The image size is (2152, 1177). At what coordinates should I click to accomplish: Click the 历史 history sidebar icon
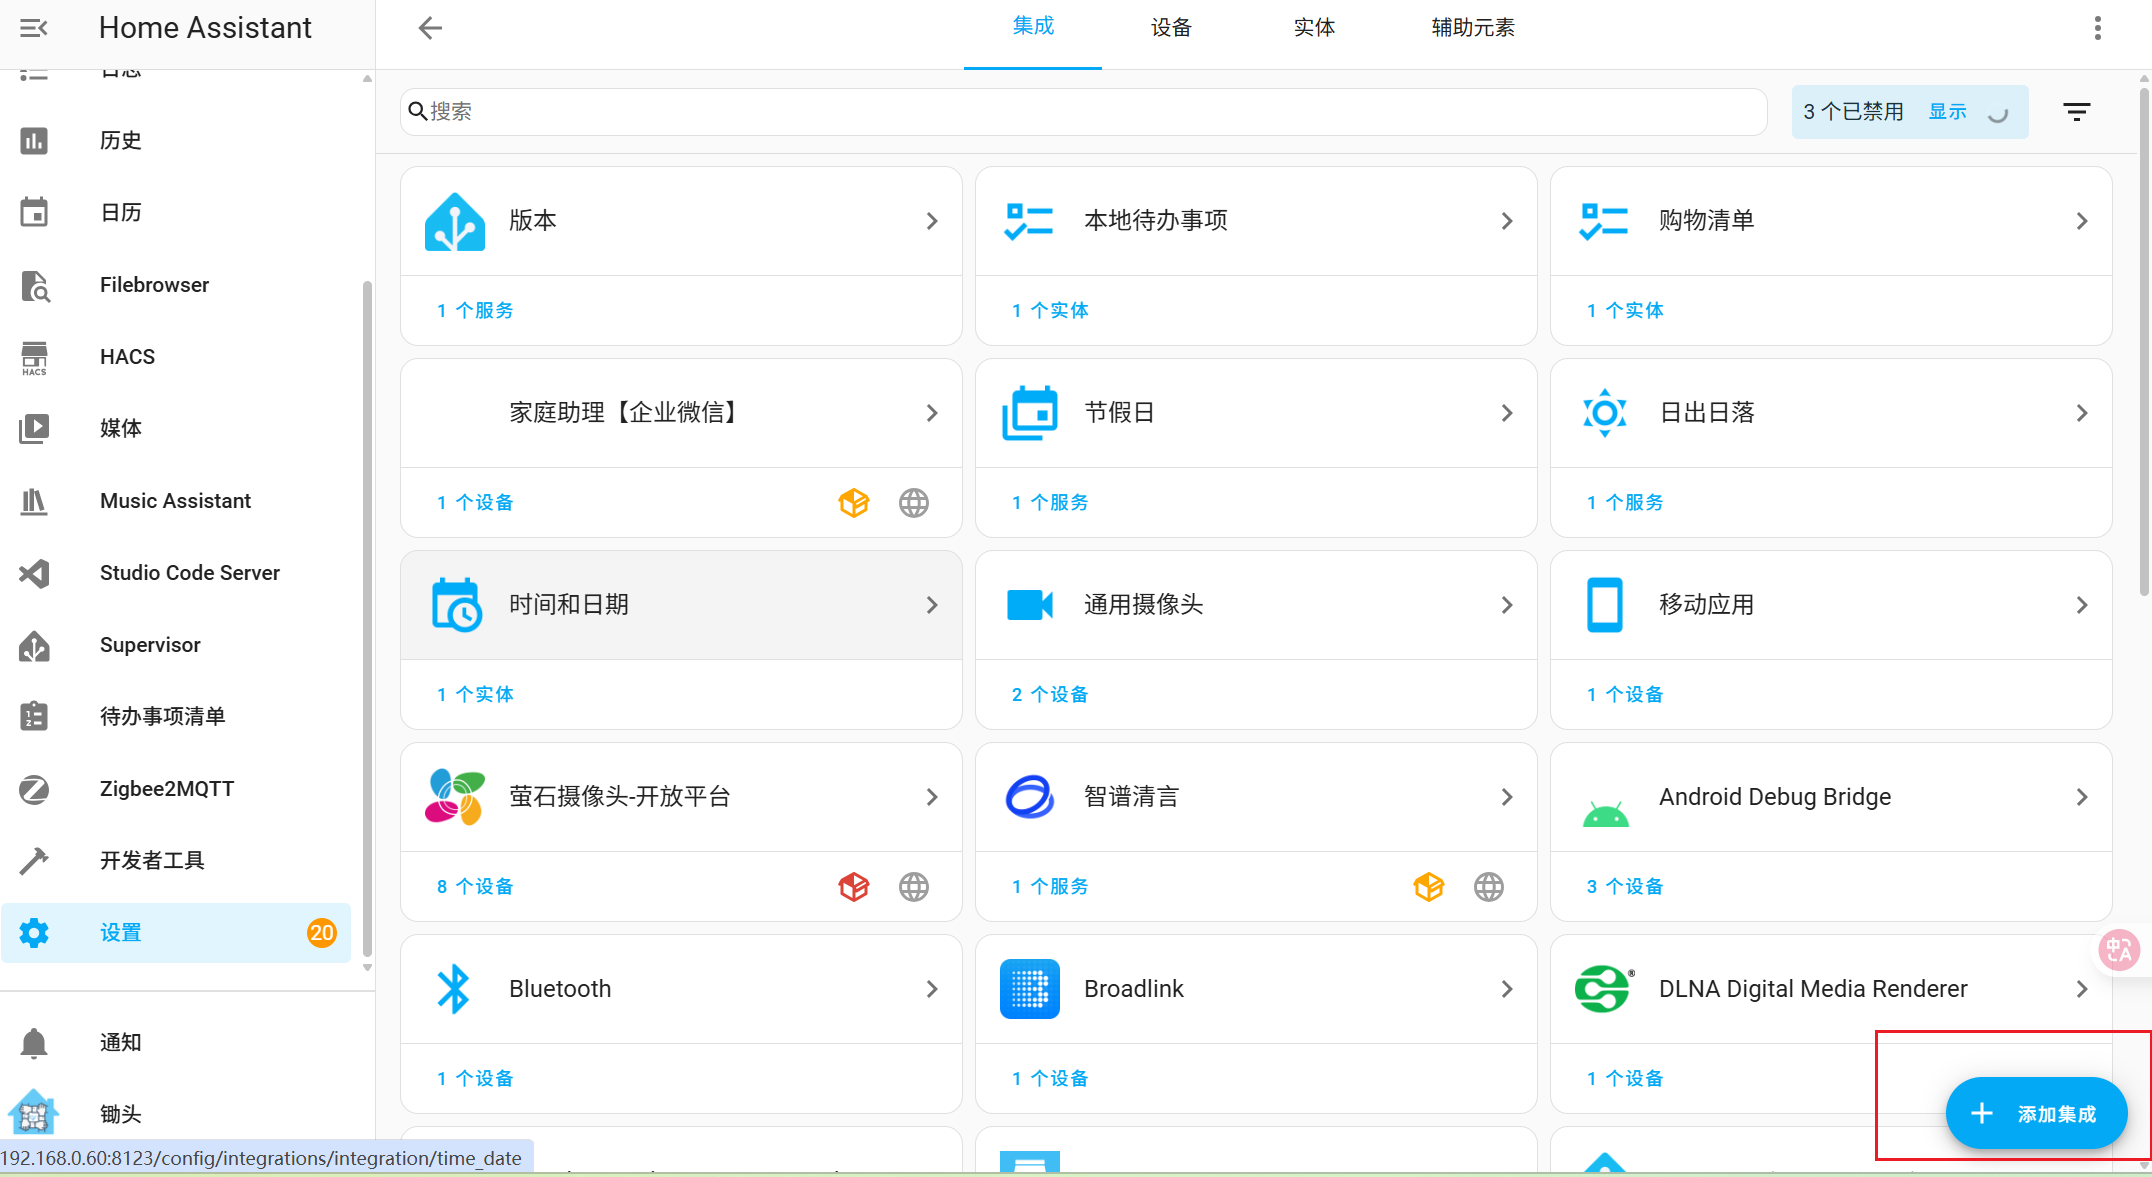(x=34, y=141)
